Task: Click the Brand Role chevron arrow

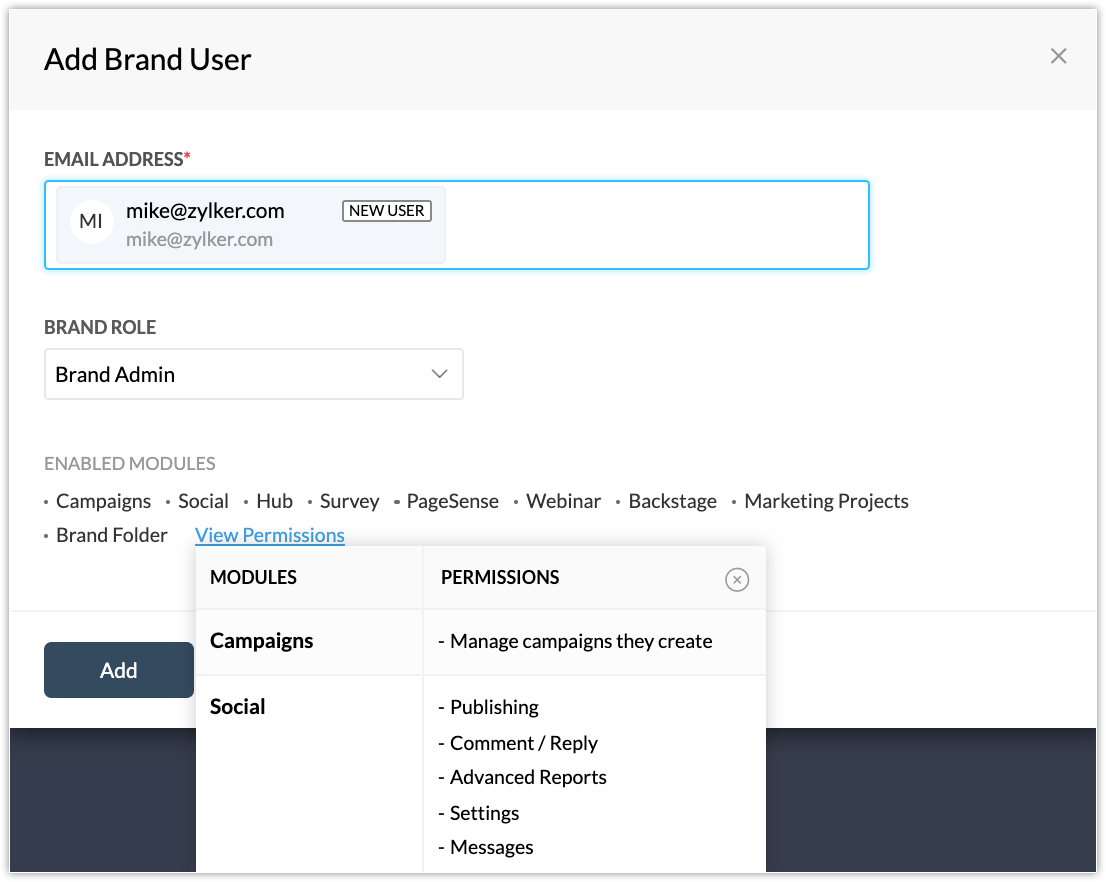Action: [x=439, y=374]
